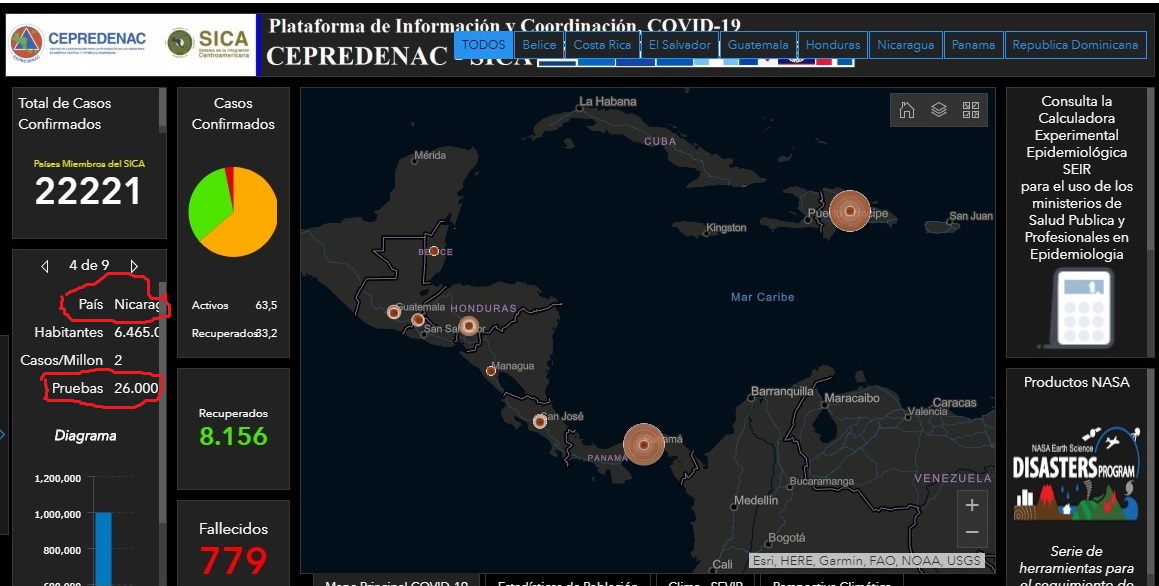Click 'Países Miembros del SICA' label

click(x=89, y=164)
